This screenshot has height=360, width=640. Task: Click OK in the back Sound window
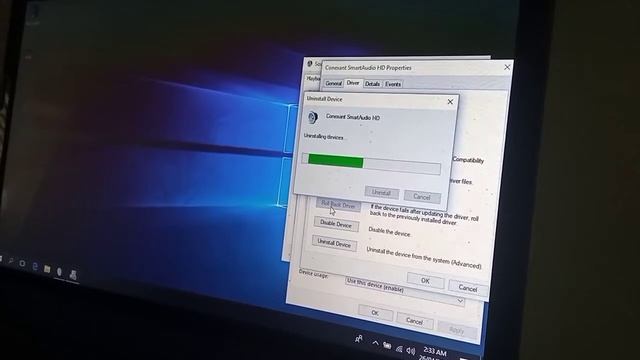pos(375,313)
